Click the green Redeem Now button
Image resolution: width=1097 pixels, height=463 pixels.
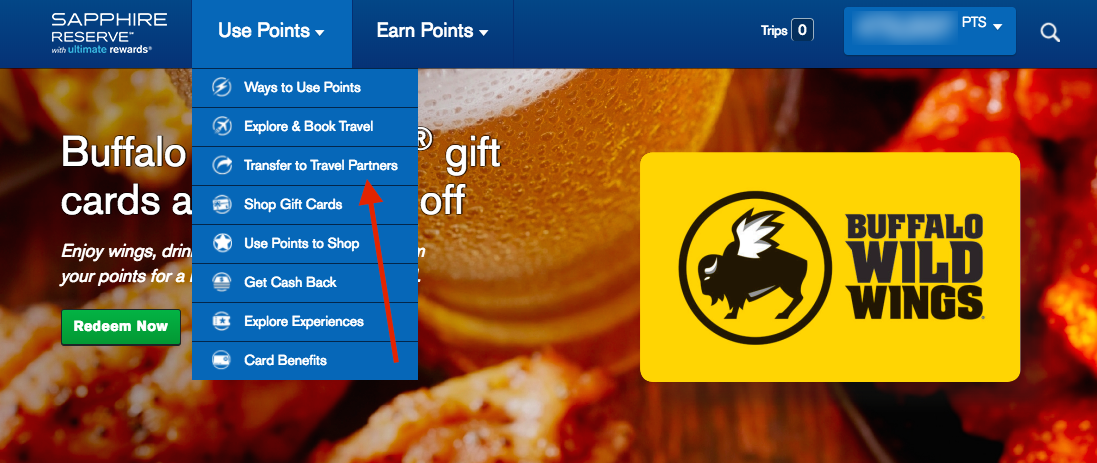[x=121, y=327]
